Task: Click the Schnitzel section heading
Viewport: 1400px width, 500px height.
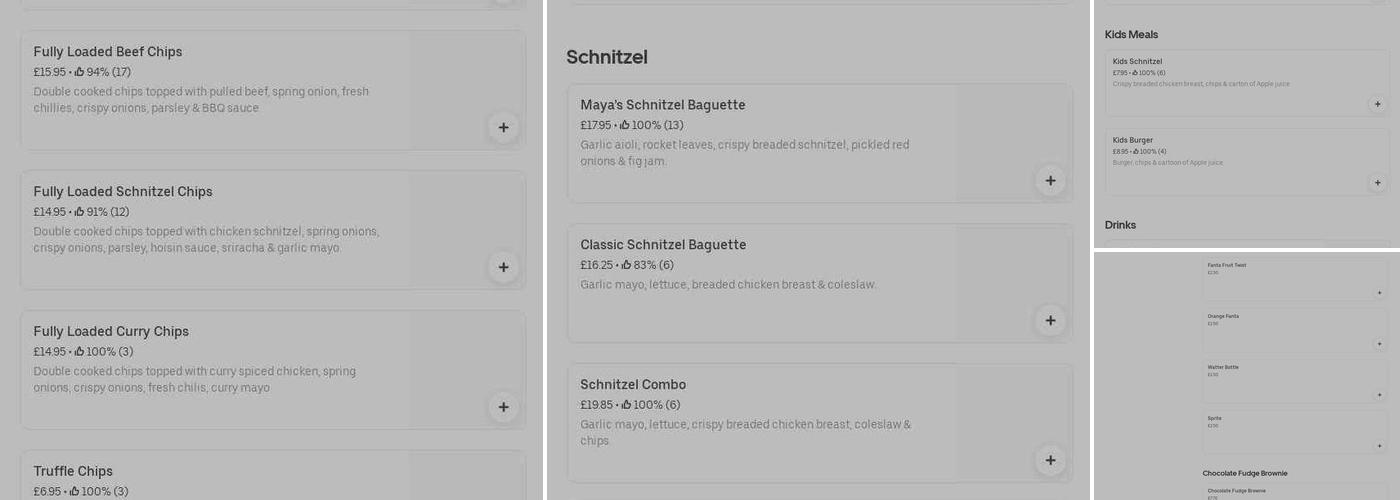Action: tap(607, 57)
